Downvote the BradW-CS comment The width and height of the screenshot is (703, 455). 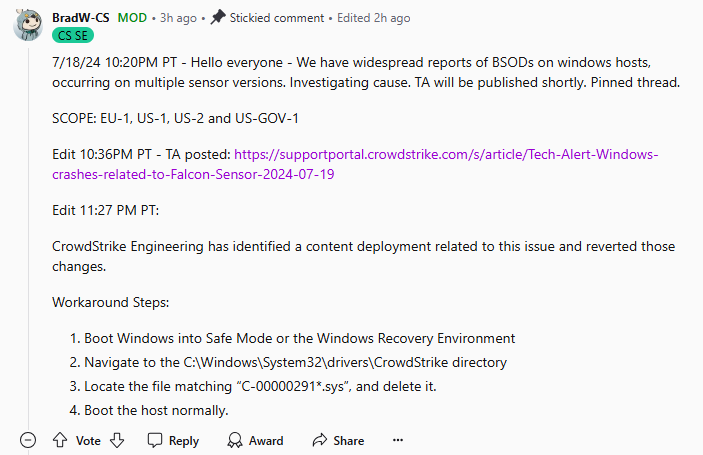[117, 440]
